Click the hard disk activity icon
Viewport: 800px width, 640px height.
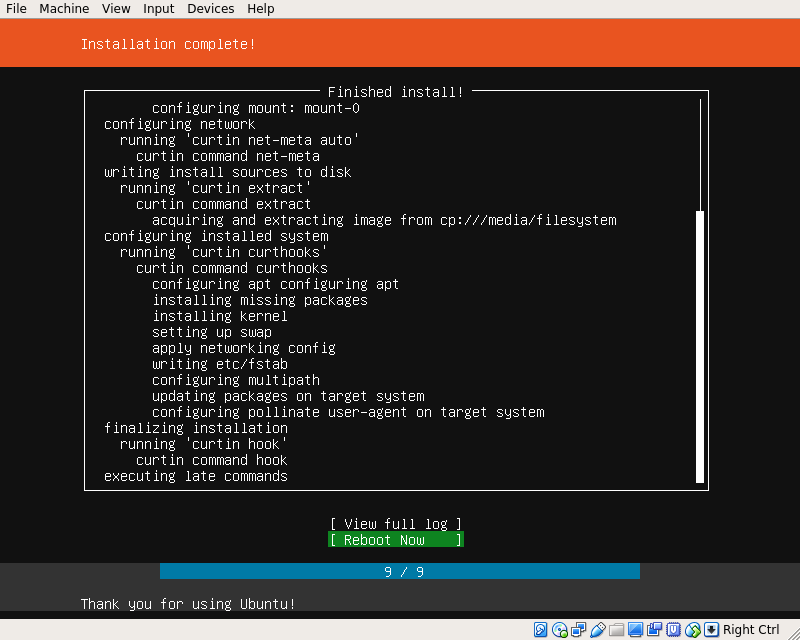point(541,629)
